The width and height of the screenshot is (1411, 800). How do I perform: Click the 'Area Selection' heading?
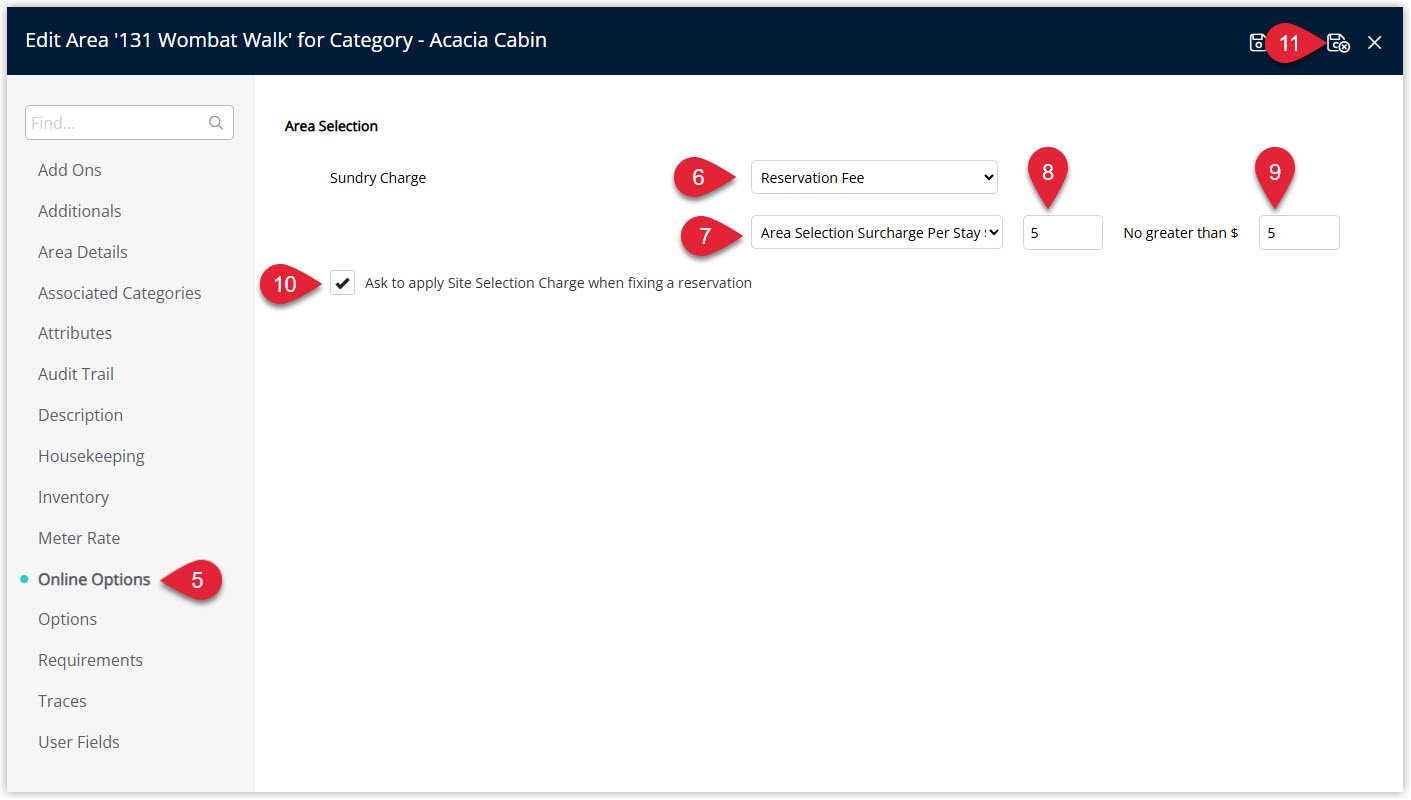point(331,126)
